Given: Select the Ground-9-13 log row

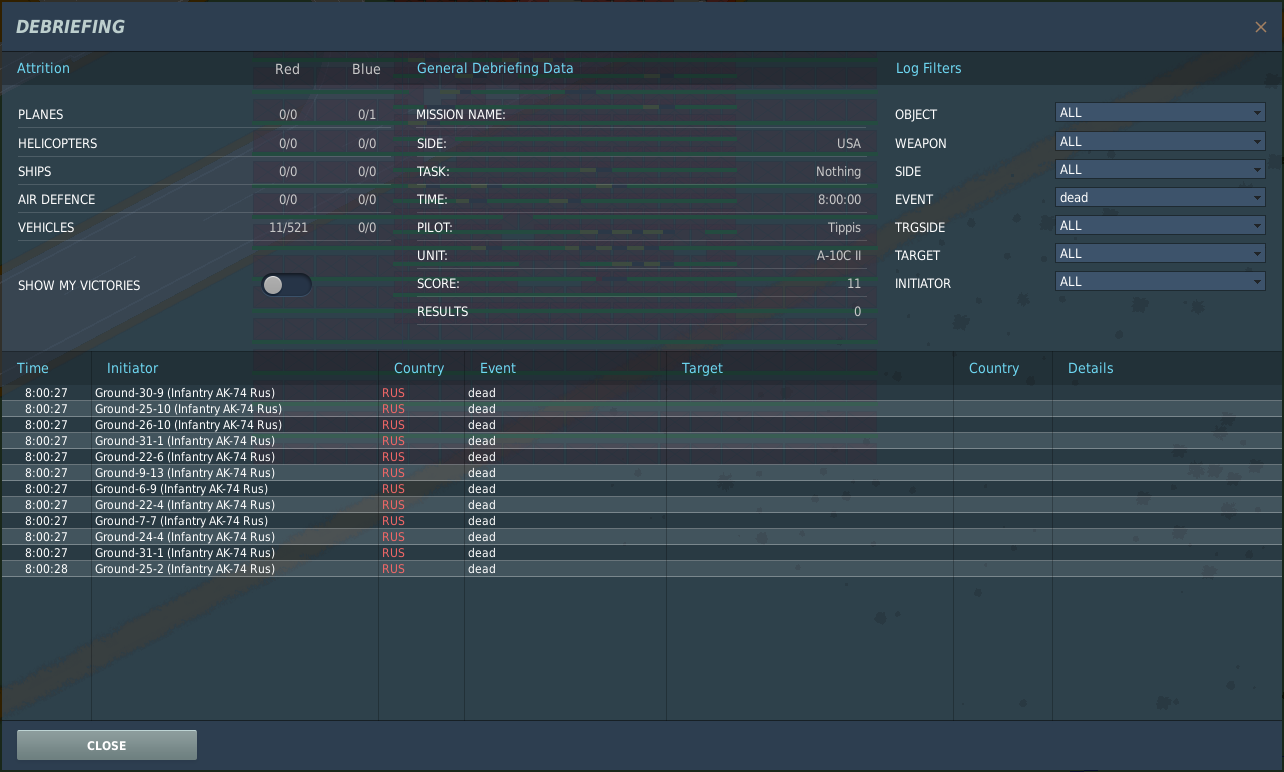Looking at the screenshot, I should pos(642,473).
